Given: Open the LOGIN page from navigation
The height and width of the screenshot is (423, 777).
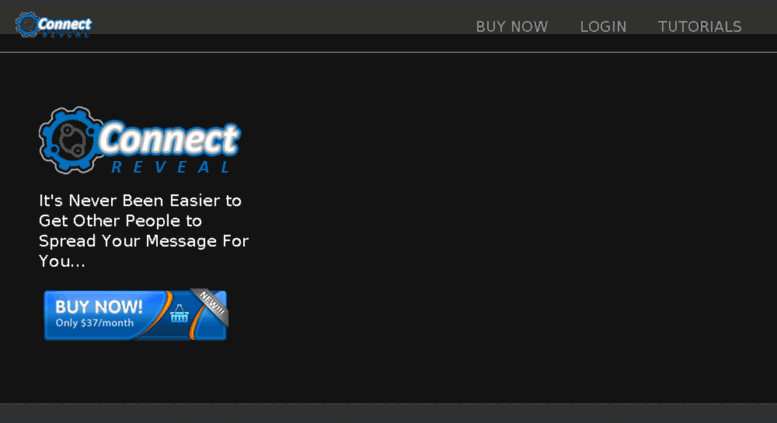Looking at the screenshot, I should pyautogui.click(x=603, y=27).
